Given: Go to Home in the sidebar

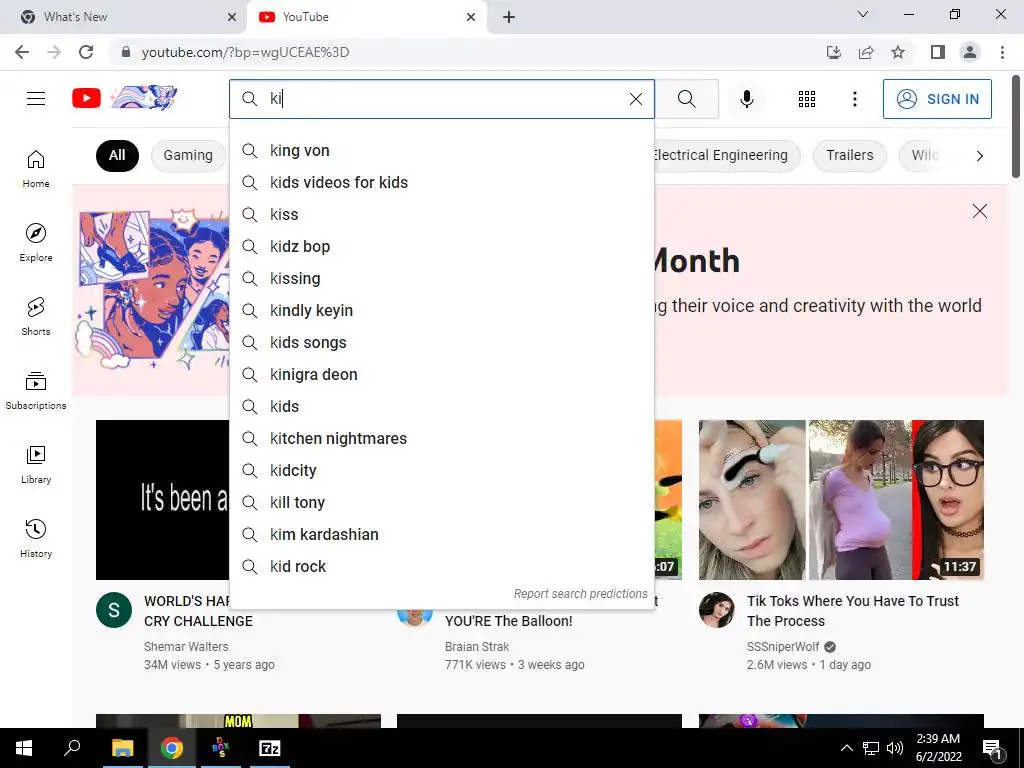Looking at the screenshot, I should tap(36, 168).
